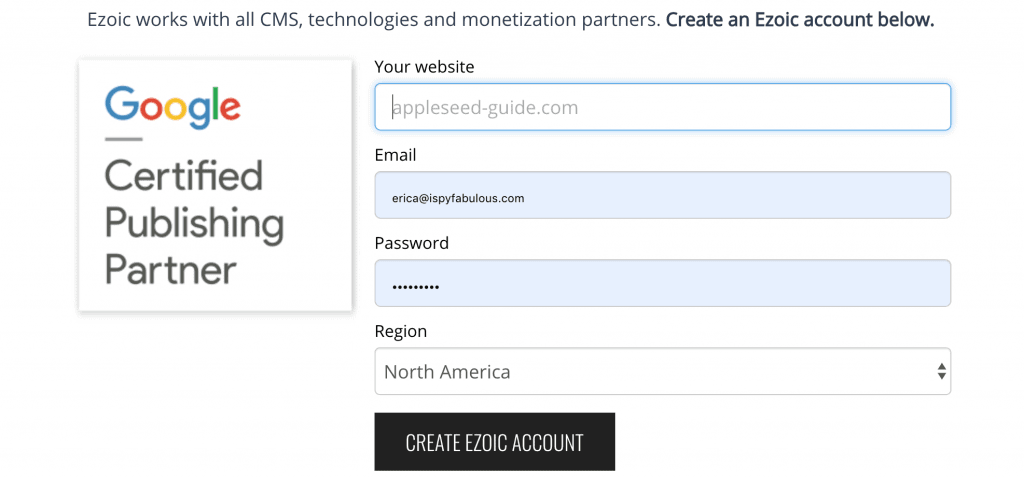Click the Google logo in the badge
1024x478 pixels.
tap(172, 108)
